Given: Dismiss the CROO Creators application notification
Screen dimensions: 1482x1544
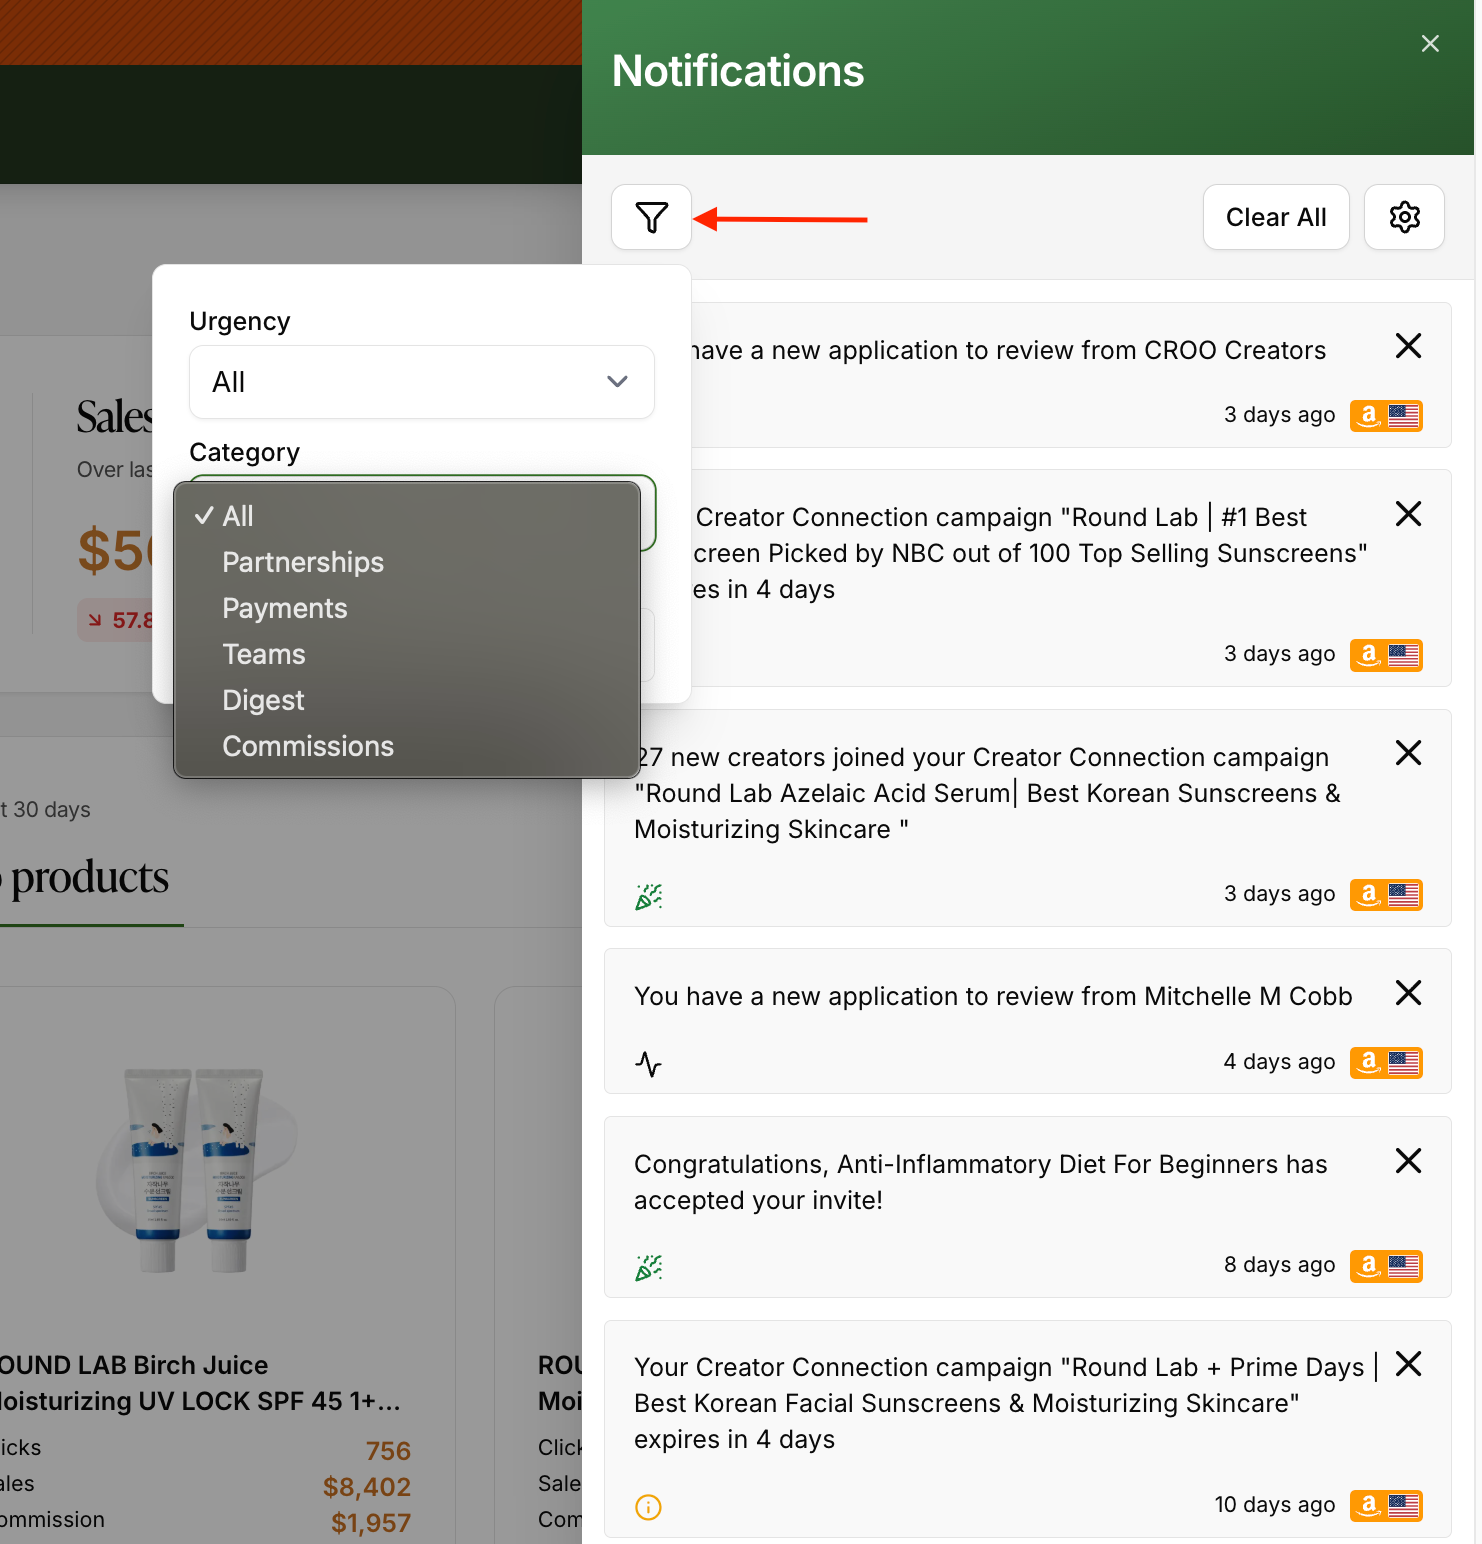Looking at the screenshot, I should point(1408,346).
